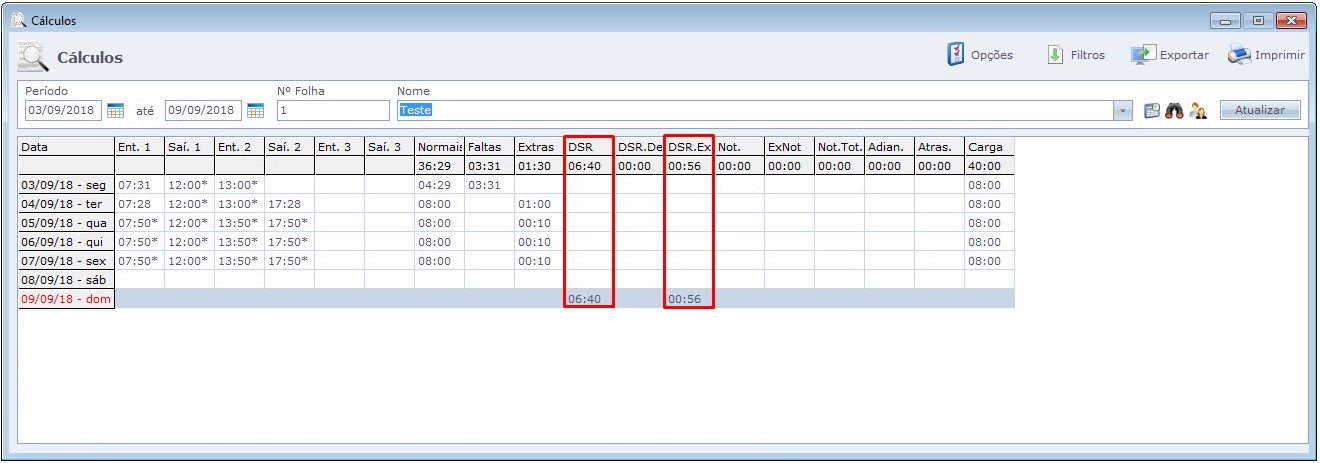Open the Opções checklist icon
1320x463 pixels.
(x=956, y=55)
